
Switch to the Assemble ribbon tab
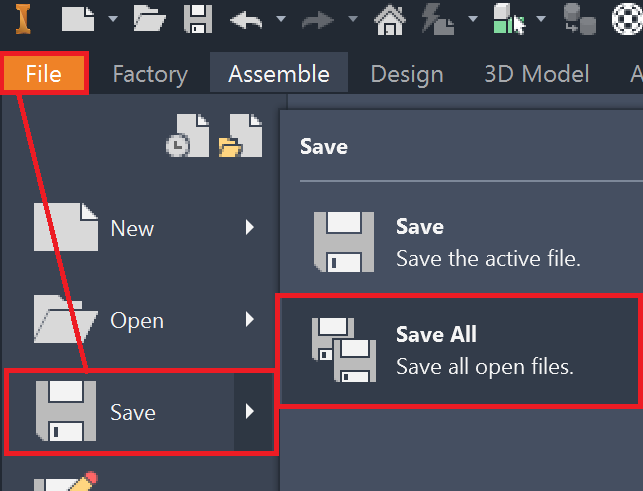tap(278, 74)
